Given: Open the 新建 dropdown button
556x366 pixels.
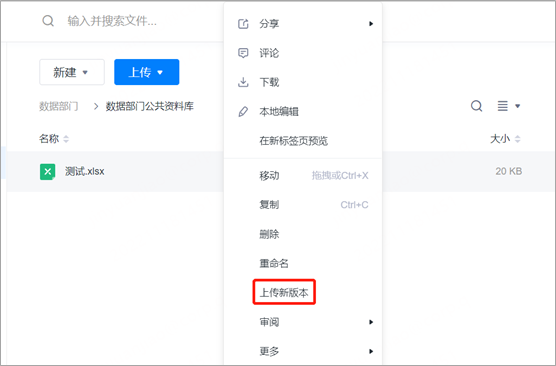Looking at the screenshot, I should [x=72, y=72].
